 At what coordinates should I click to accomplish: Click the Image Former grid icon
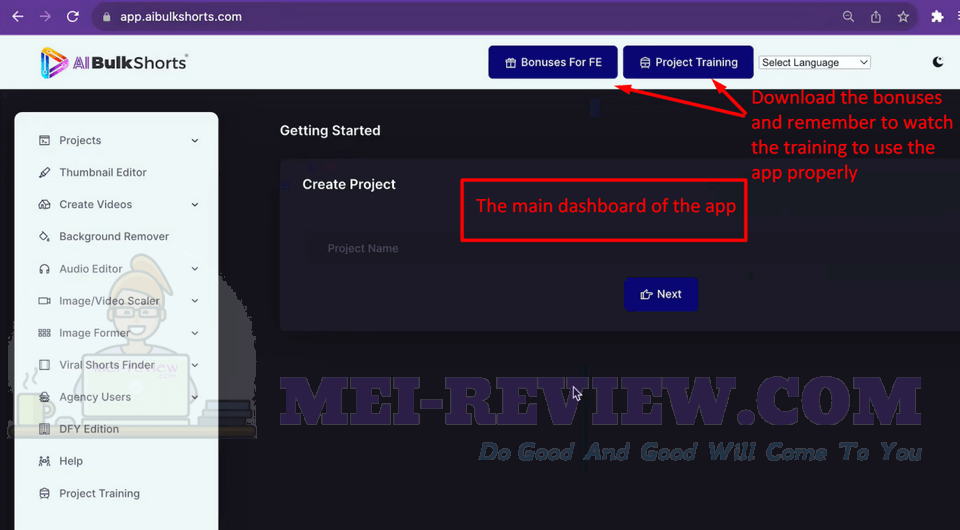[x=44, y=333]
